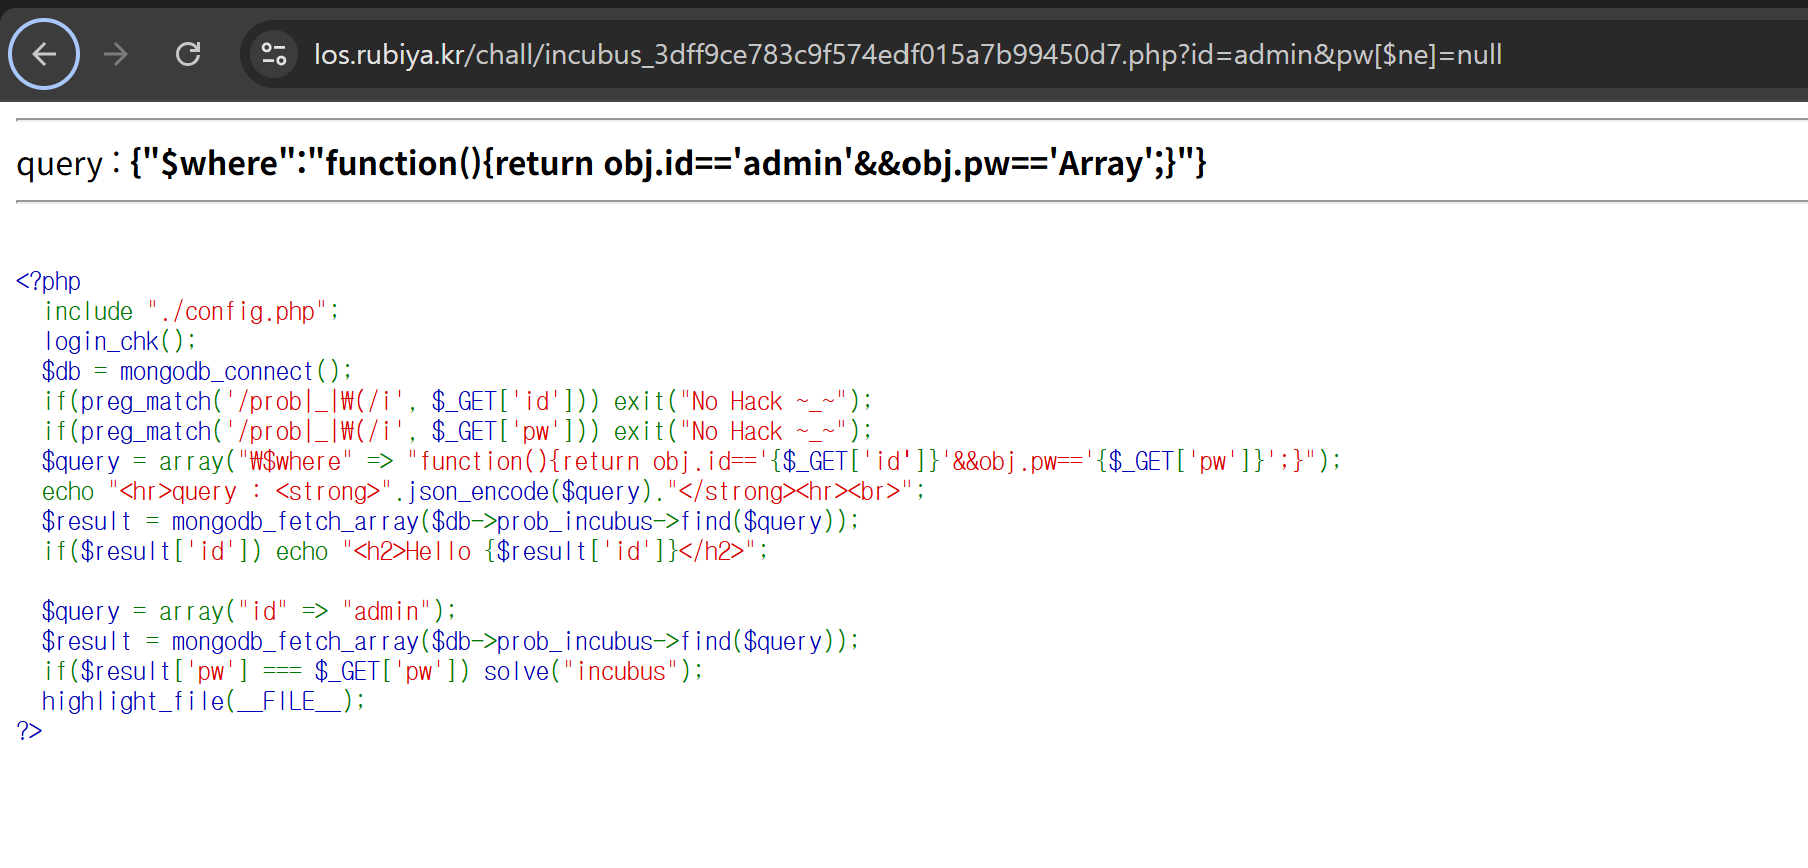Click the include "./config.php" line
This screenshot has width=1808, height=868.
(190, 311)
